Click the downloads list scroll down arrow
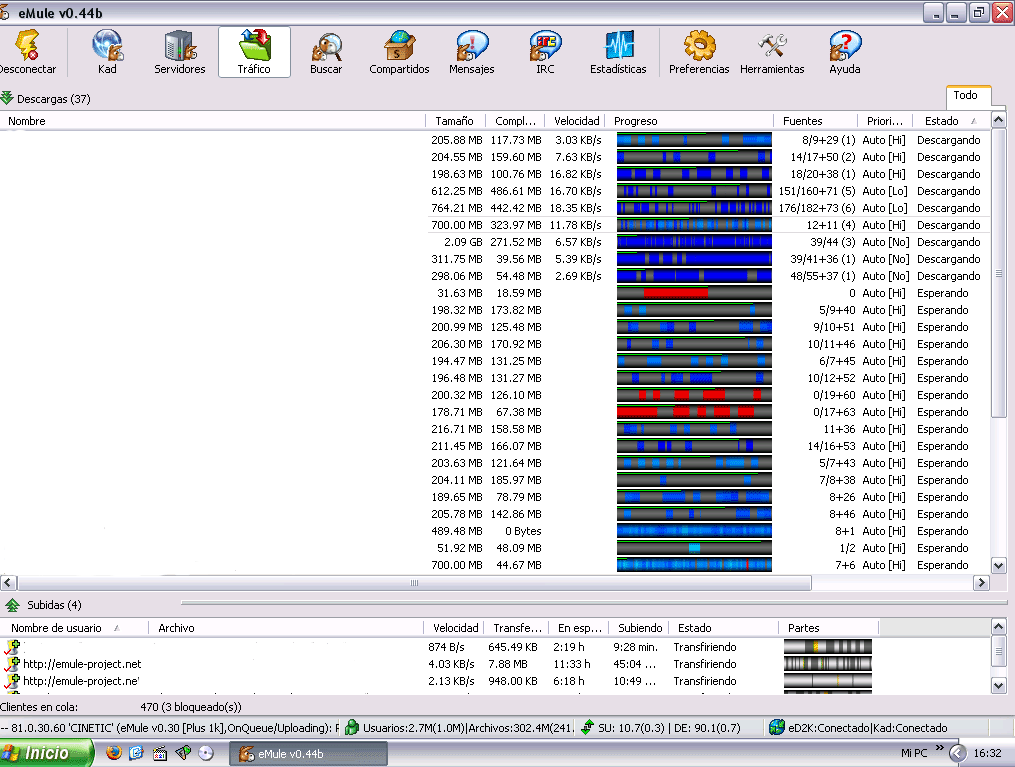 point(998,566)
